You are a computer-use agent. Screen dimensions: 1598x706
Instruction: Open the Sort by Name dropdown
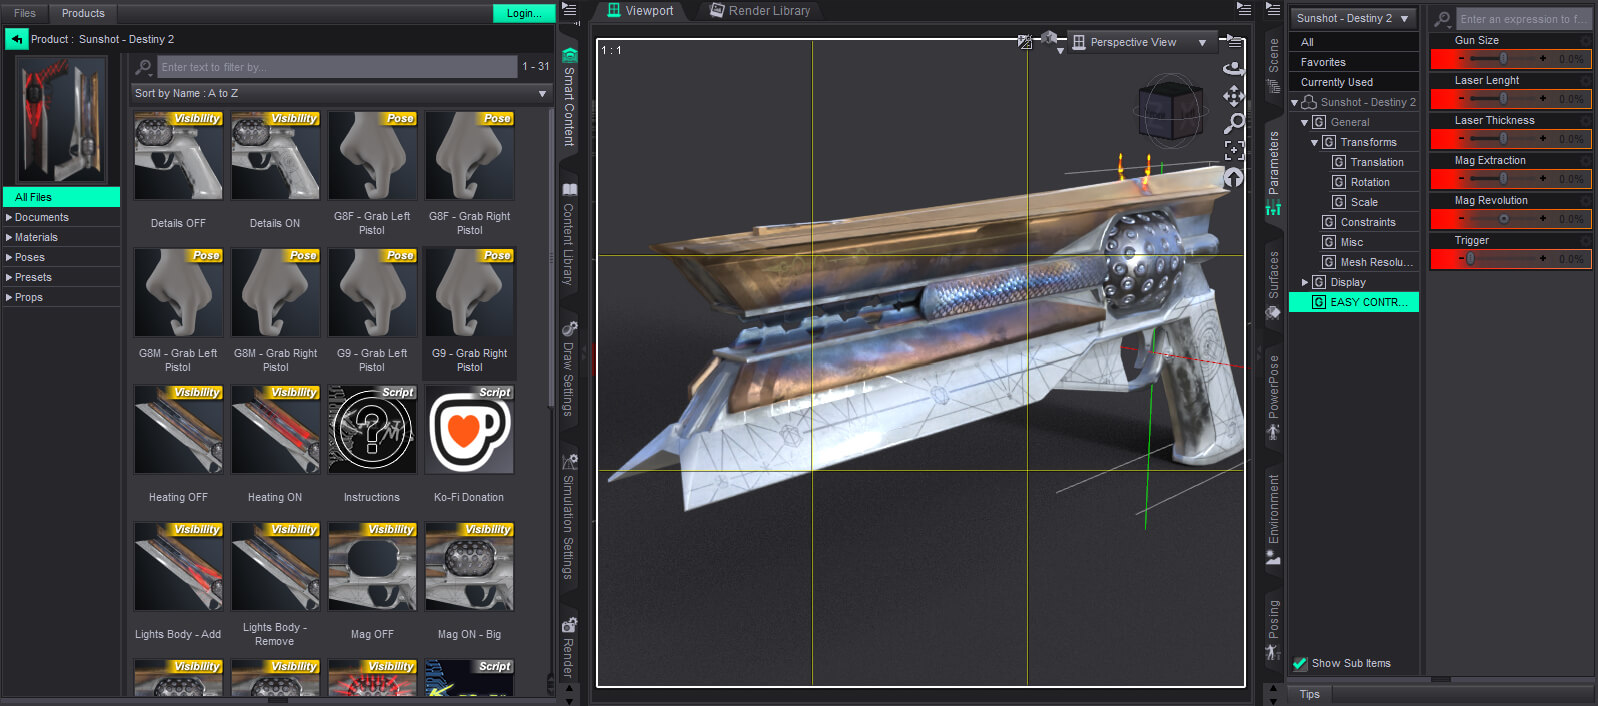point(342,93)
